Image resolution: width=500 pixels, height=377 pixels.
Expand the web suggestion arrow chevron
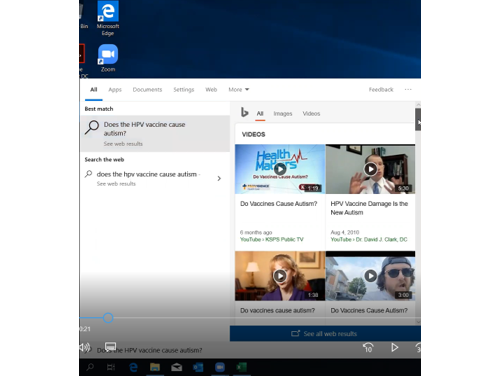point(219,179)
